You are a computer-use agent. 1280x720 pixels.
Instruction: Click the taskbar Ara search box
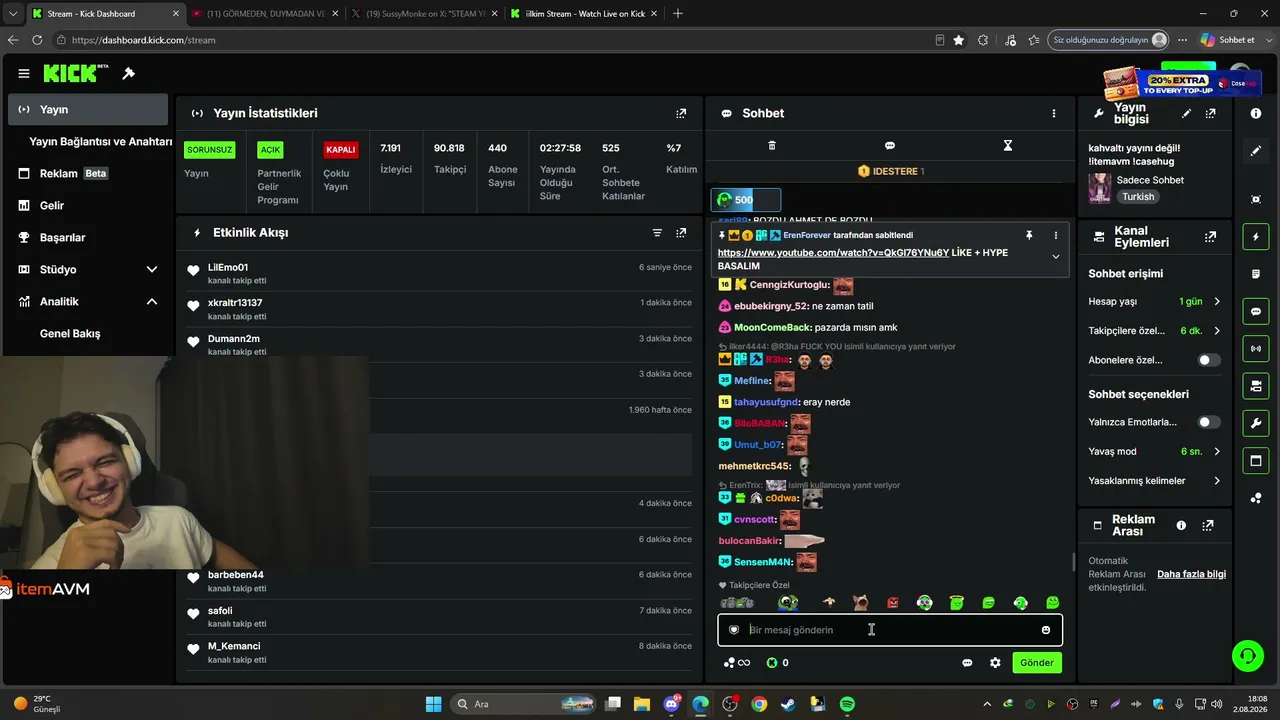pyautogui.click(x=523, y=704)
